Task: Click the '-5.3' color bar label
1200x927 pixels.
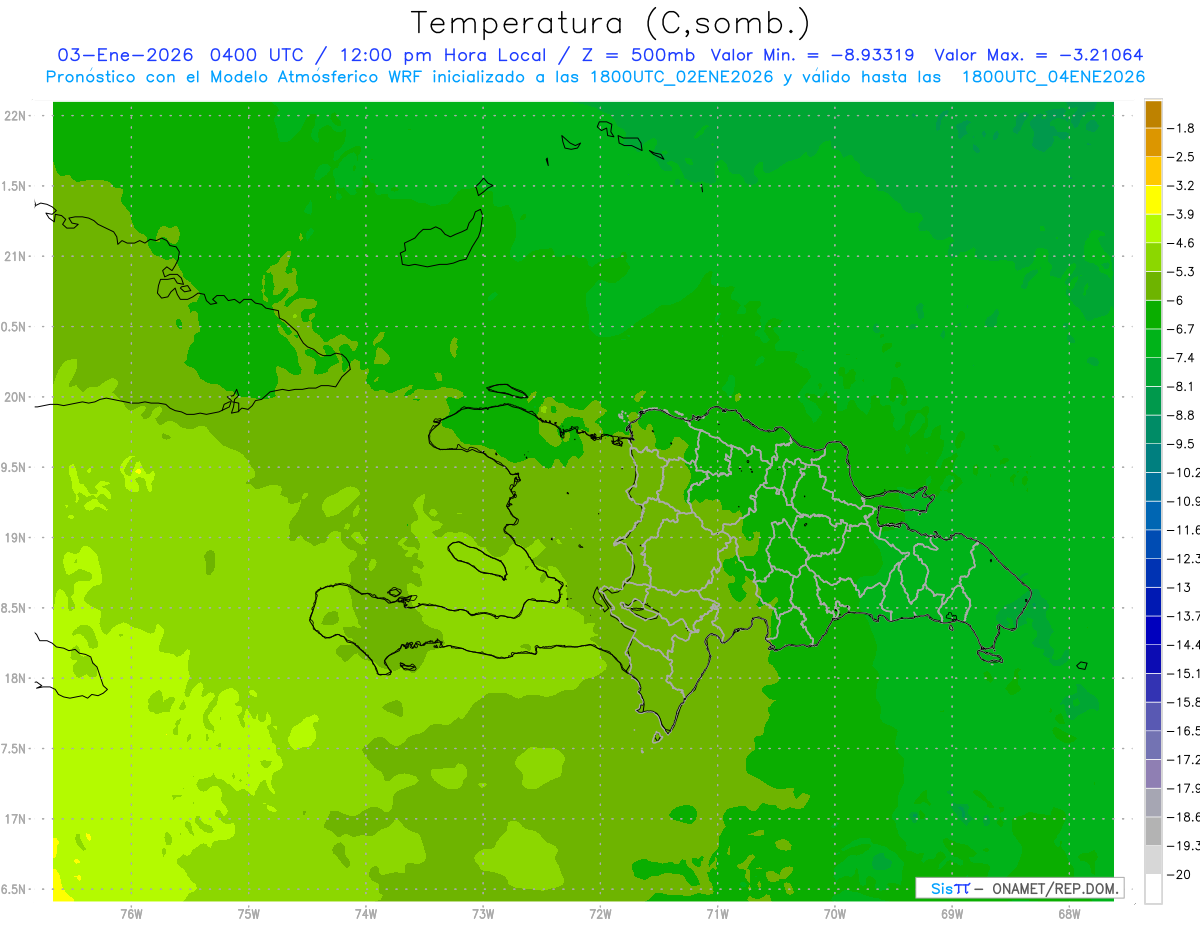Action: (x=1181, y=271)
